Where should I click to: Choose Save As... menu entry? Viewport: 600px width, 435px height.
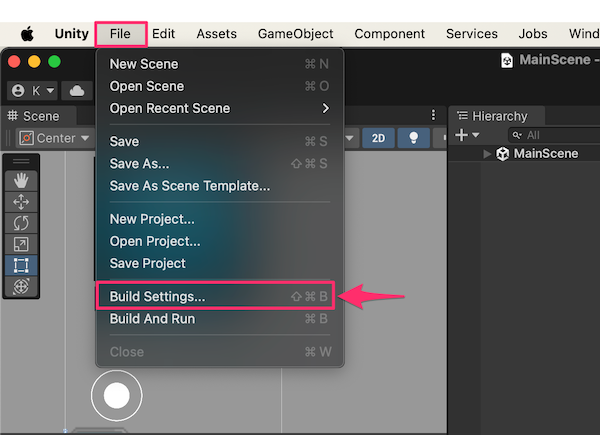point(220,164)
